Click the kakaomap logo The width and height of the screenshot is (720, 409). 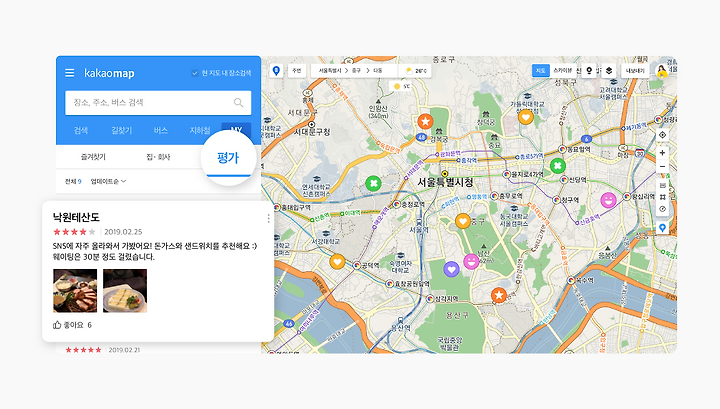click(109, 73)
